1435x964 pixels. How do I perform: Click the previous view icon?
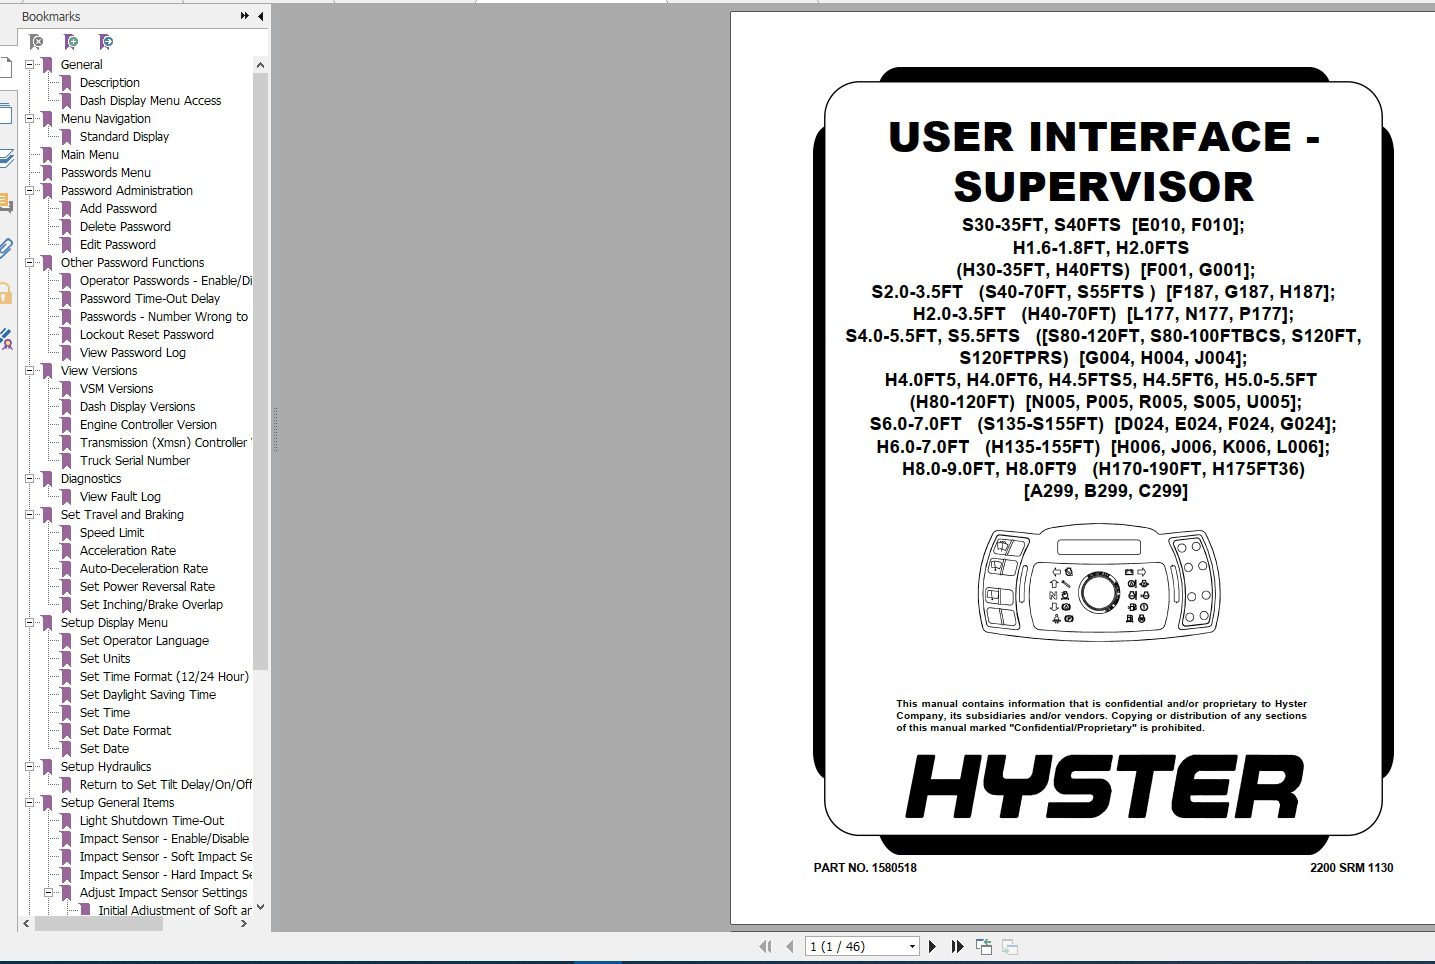tap(984, 946)
